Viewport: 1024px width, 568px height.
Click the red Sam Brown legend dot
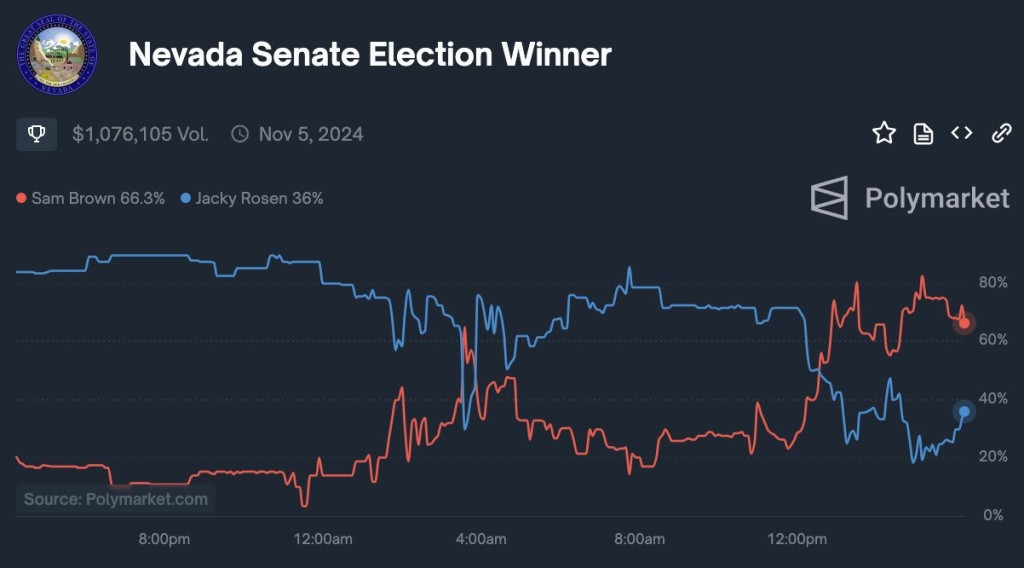coord(21,199)
